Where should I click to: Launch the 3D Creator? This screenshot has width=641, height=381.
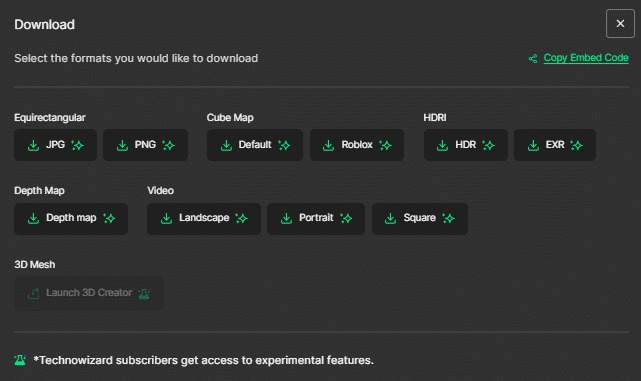pos(89,294)
